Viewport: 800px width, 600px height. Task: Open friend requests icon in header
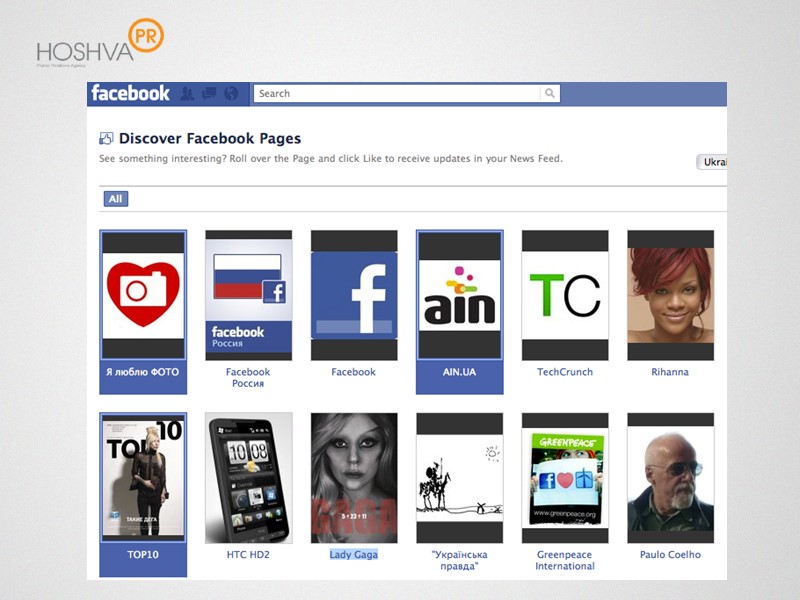(x=187, y=94)
